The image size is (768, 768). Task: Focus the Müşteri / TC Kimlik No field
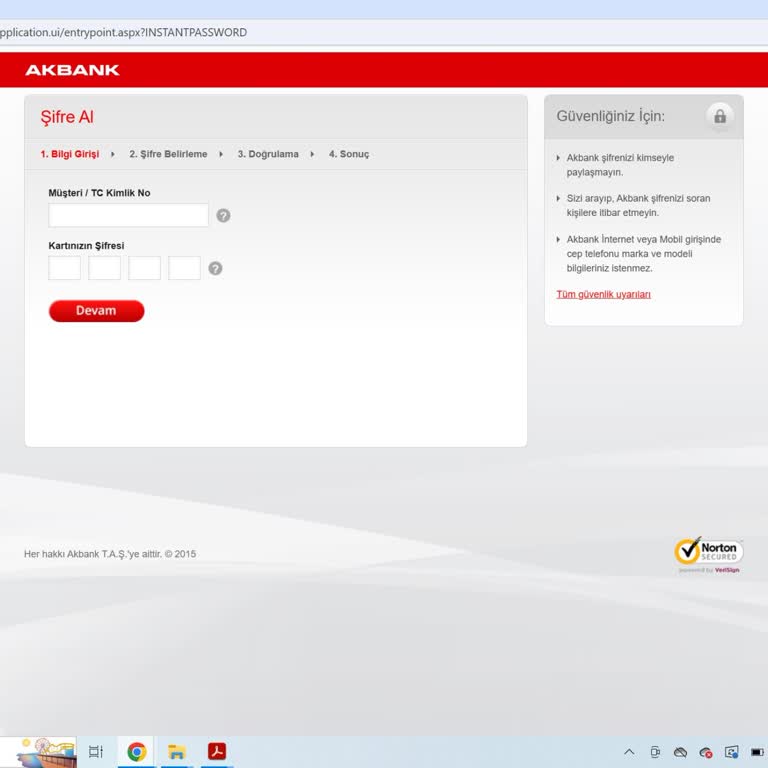pos(128,216)
